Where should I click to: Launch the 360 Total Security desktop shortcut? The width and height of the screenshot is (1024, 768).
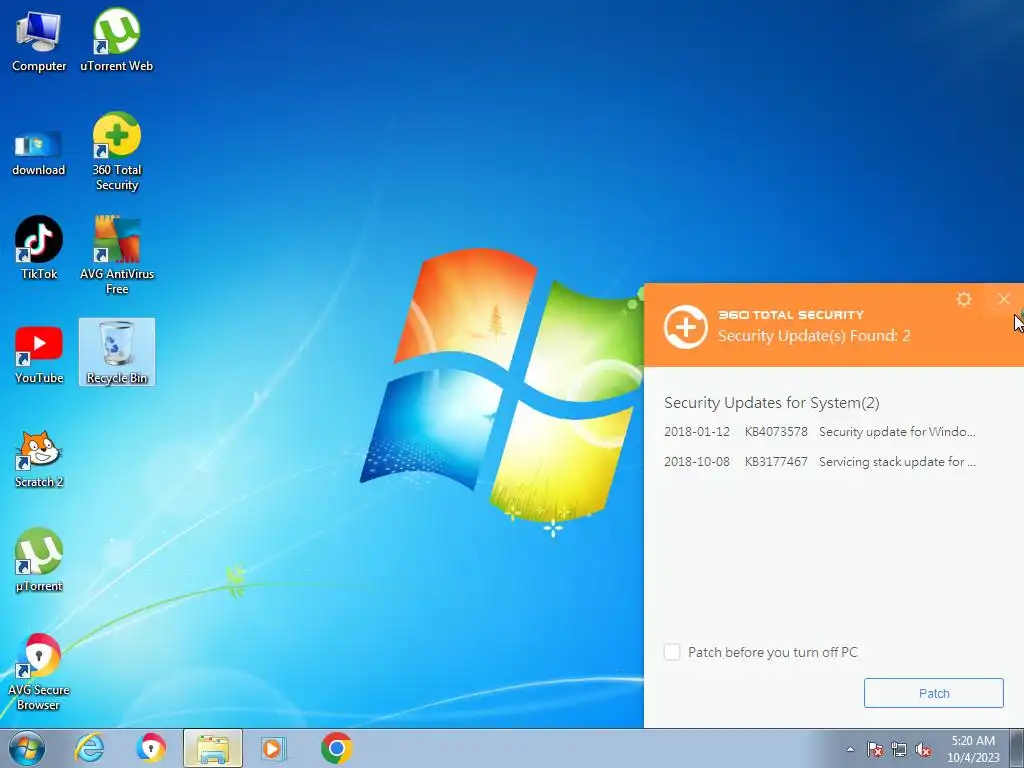[116, 152]
